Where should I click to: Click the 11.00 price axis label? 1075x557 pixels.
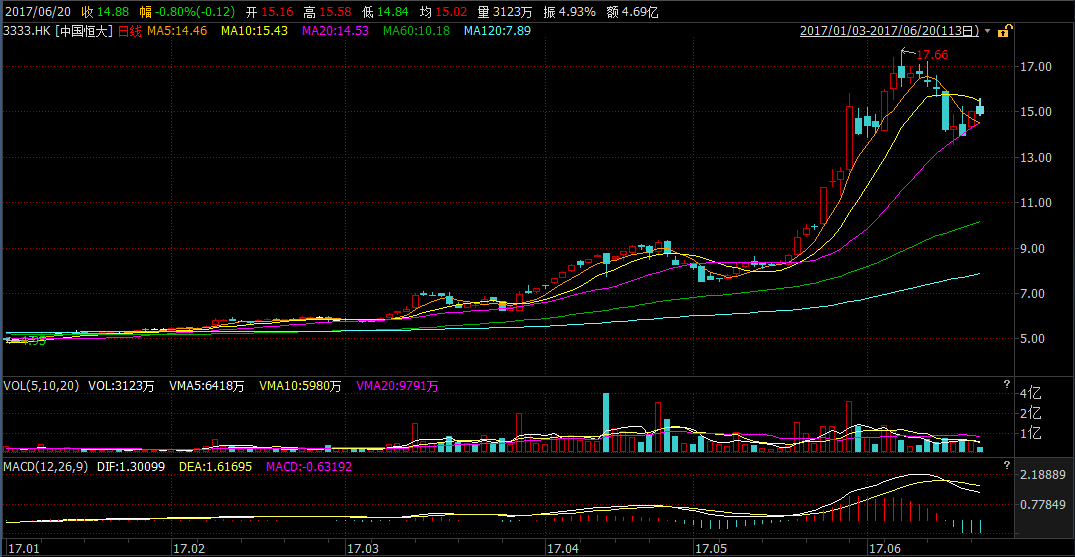click(1035, 203)
